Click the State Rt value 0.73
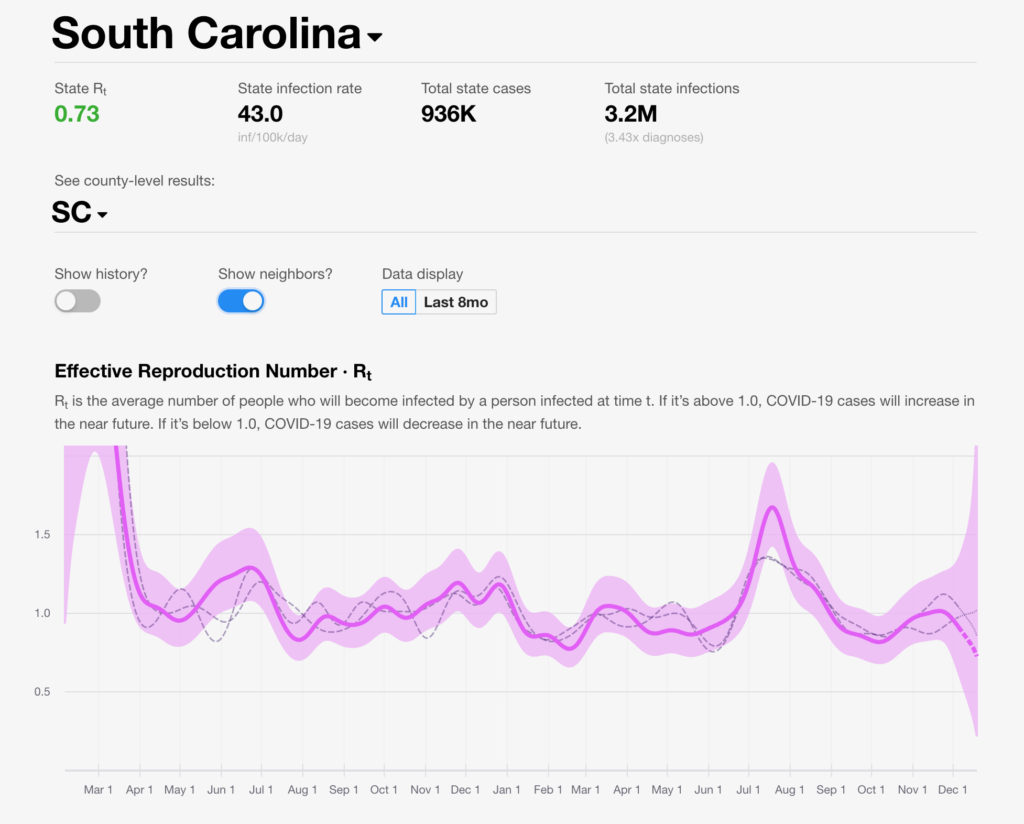1024x824 pixels. 77,114
